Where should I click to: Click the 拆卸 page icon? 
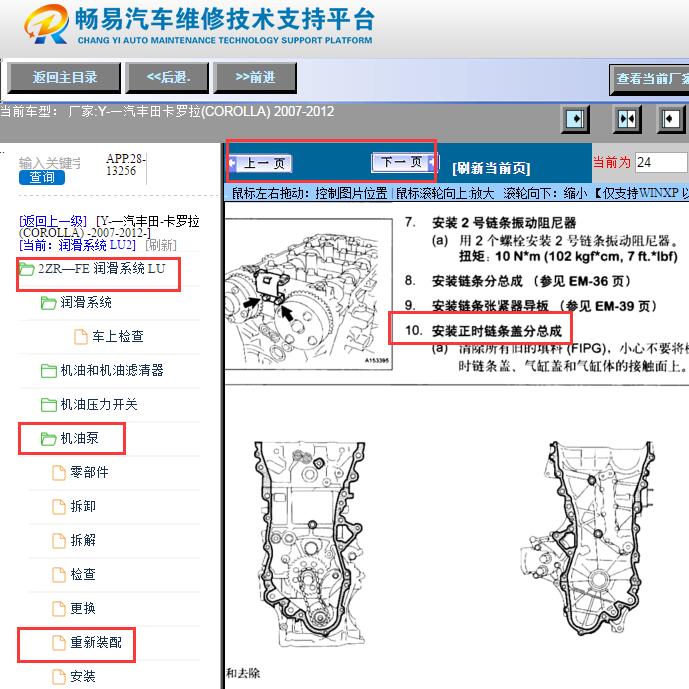59,507
